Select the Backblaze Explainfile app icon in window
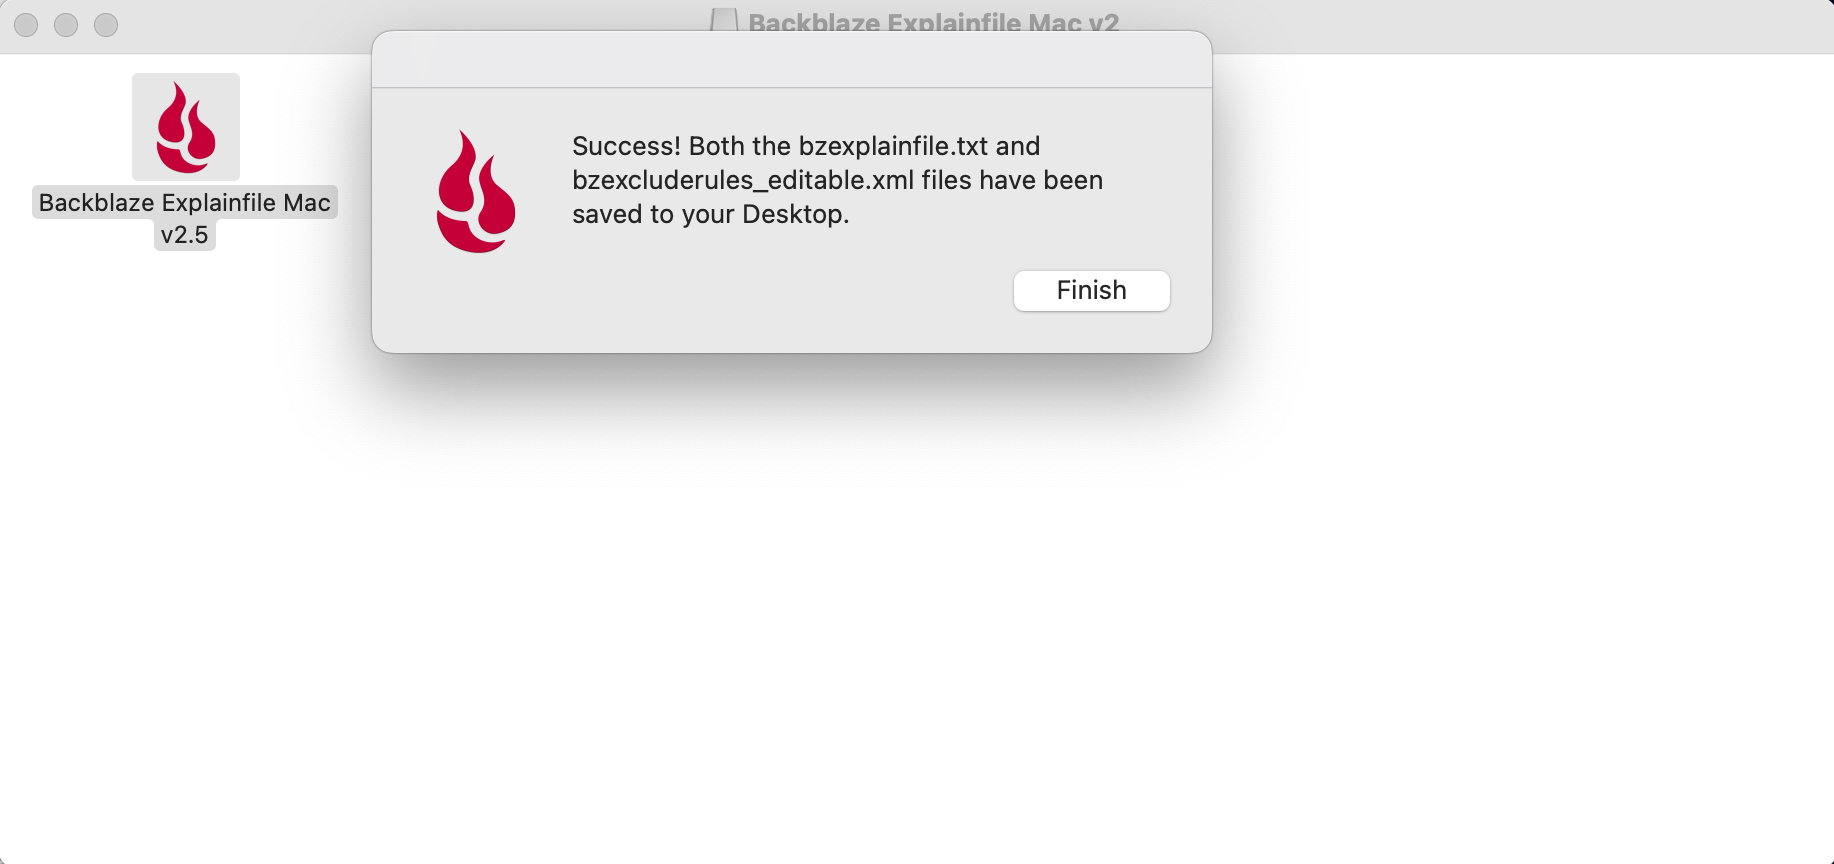The width and height of the screenshot is (1834, 864). pyautogui.click(x=186, y=128)
